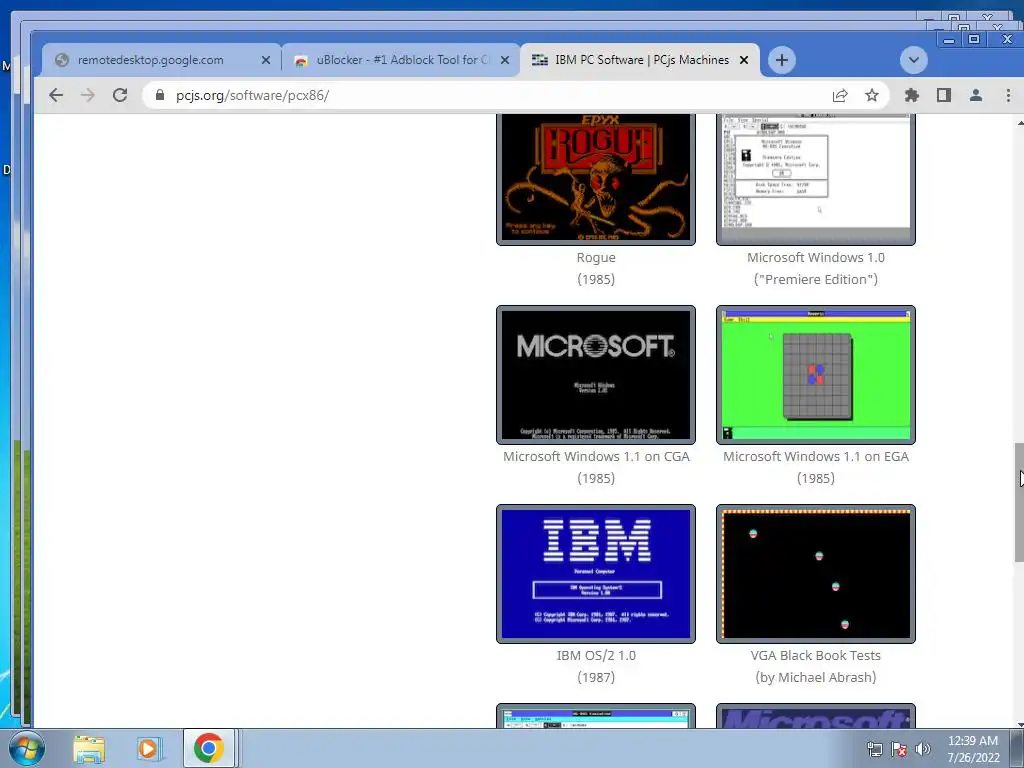Open Windows 1.1 on CGA thumbnail
The height and width of the screenshot is (768, 1024).
click(x=596, y=375)
